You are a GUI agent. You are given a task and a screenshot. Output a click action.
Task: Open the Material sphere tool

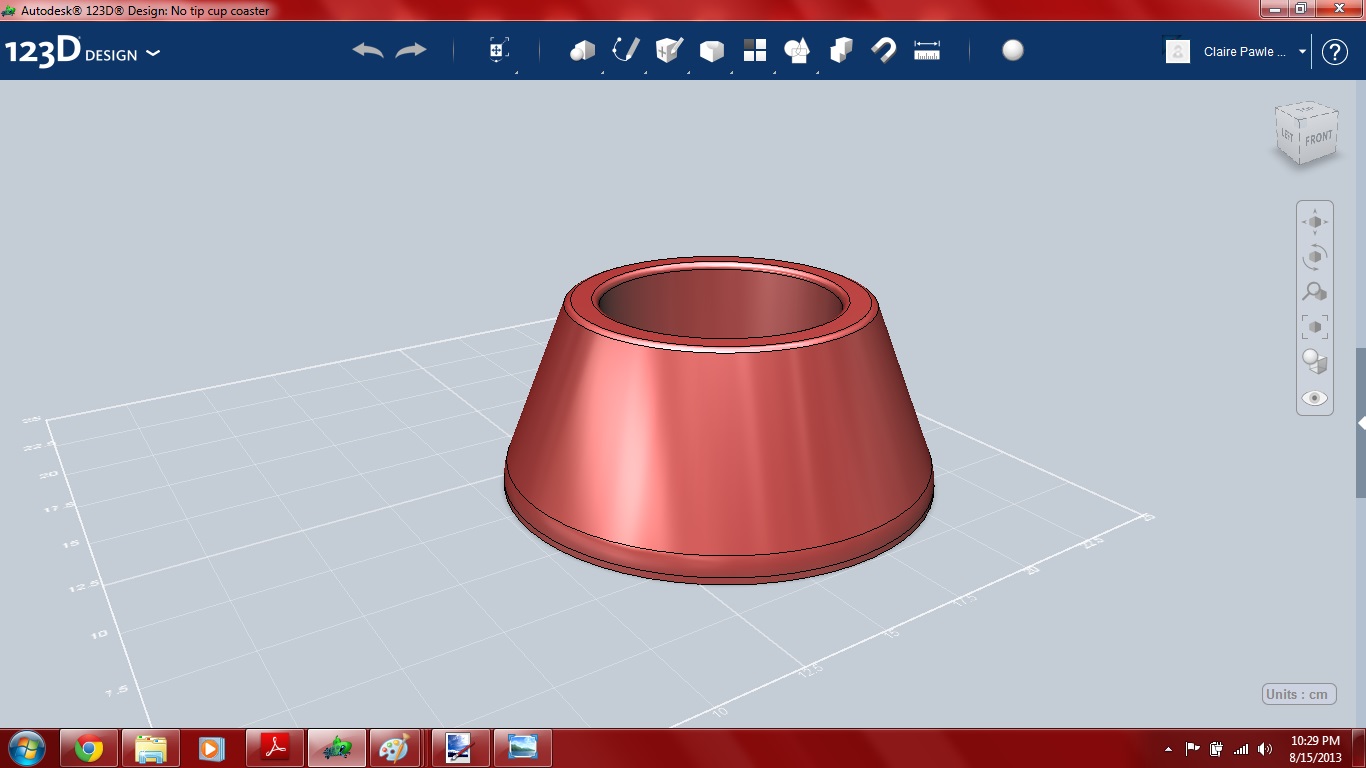(x=1013, y=51)
